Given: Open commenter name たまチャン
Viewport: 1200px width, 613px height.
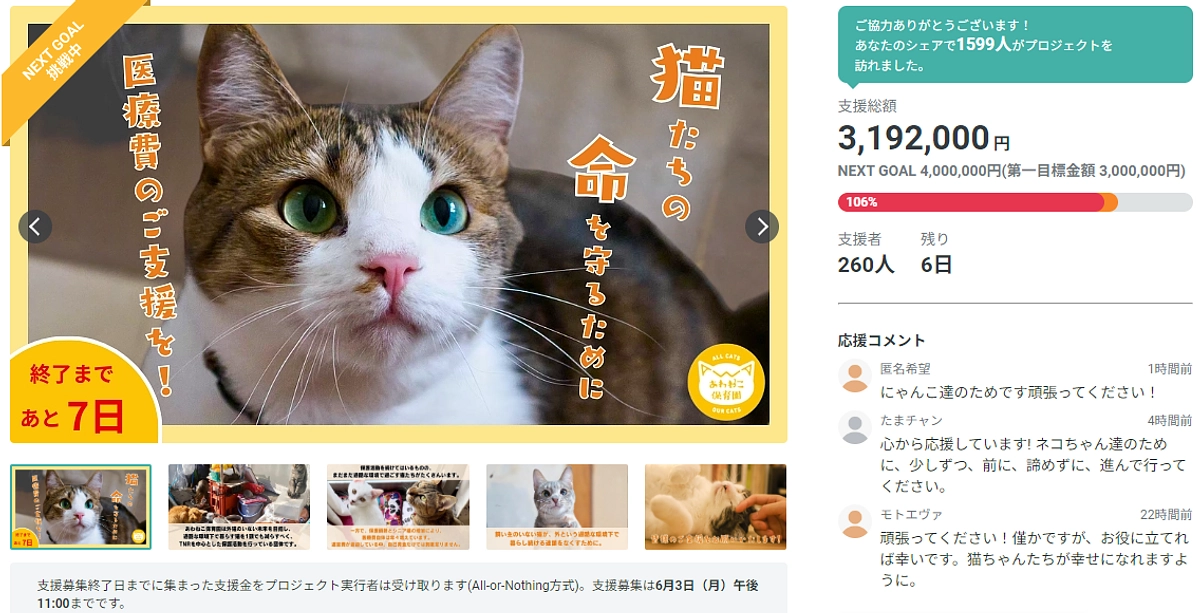Looking at the screenshot, I should [911, 420].
